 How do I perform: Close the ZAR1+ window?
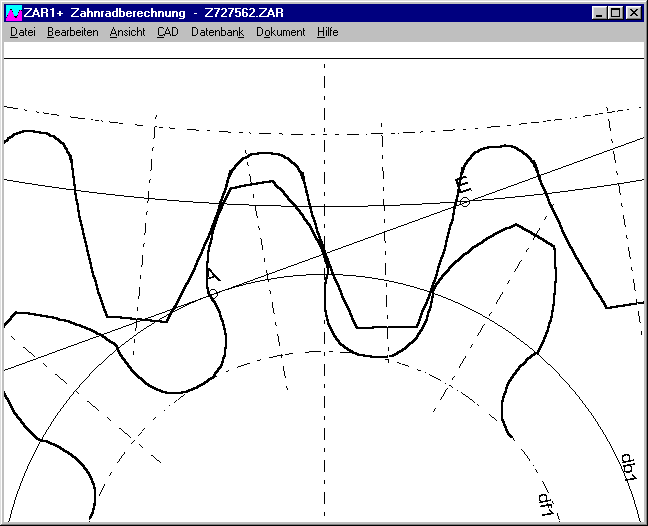pyautogui.click(x=633, y=13)
